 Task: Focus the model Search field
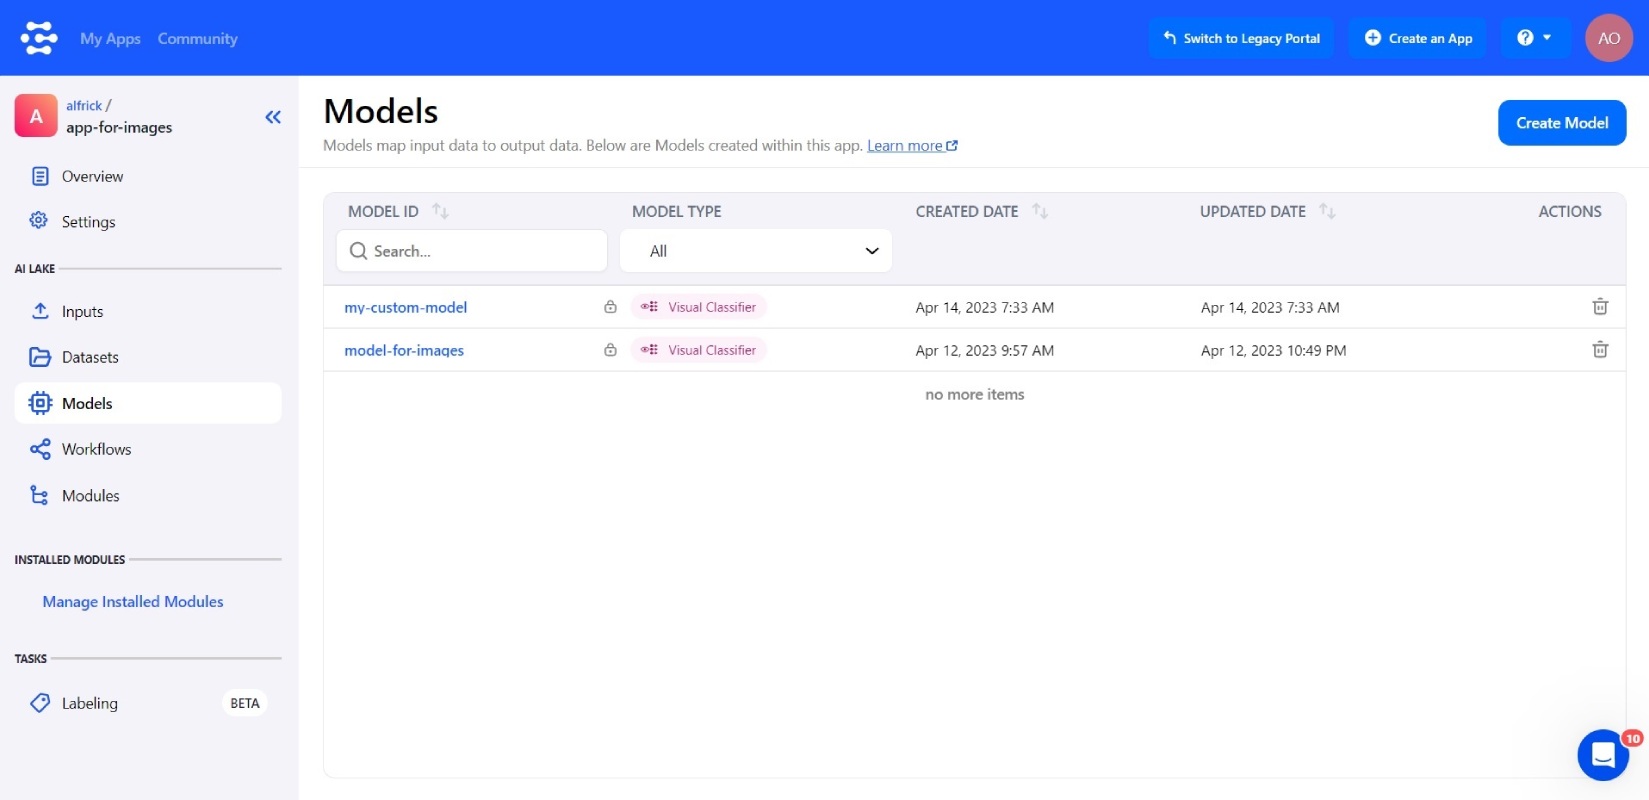click(472, 251)
